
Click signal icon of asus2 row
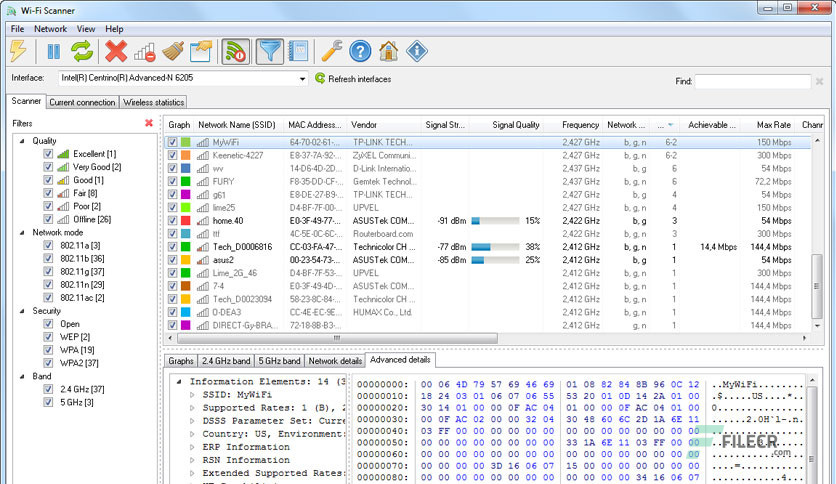pos(203,260)
